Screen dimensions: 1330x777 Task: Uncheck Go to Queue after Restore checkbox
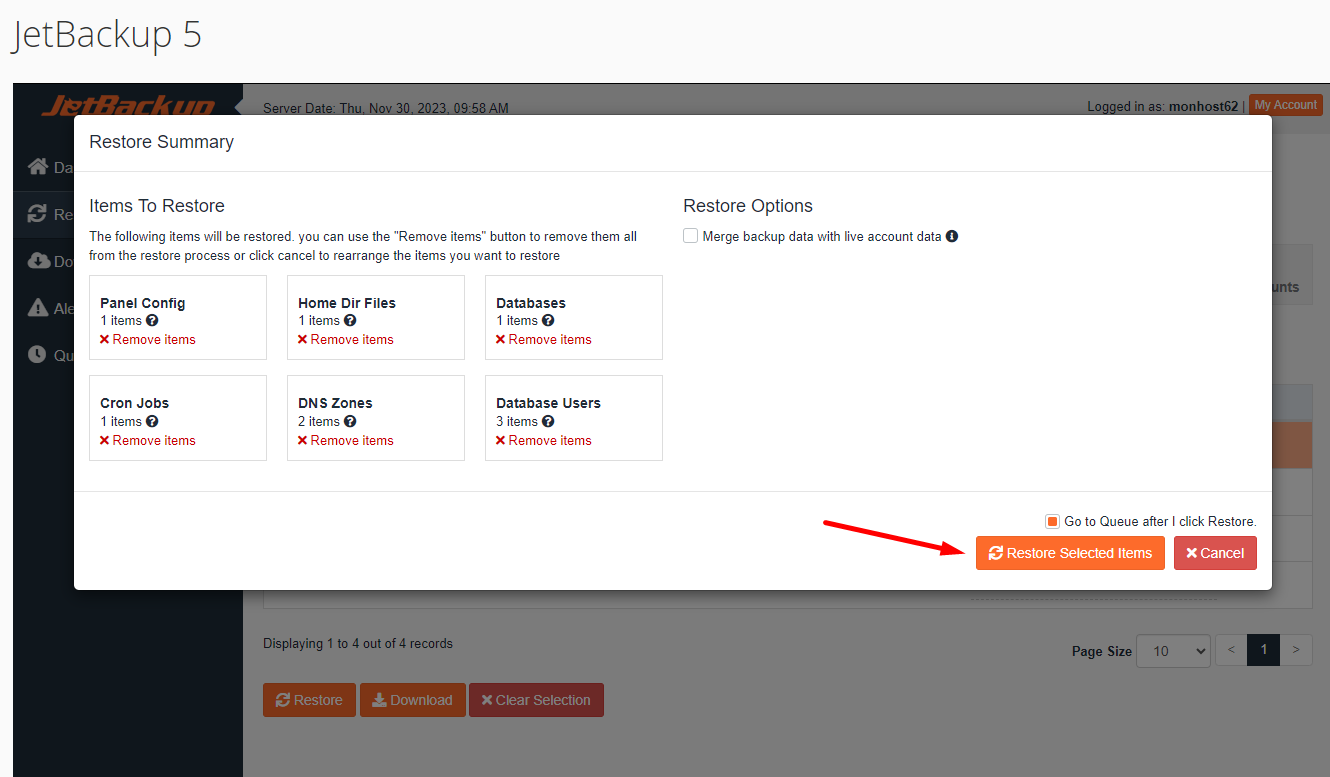point(1052,522)
